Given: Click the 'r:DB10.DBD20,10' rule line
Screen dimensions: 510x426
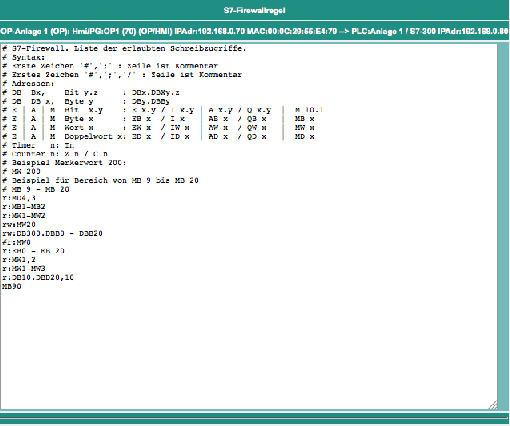Looking at the screenshot, I should (38, 277).
